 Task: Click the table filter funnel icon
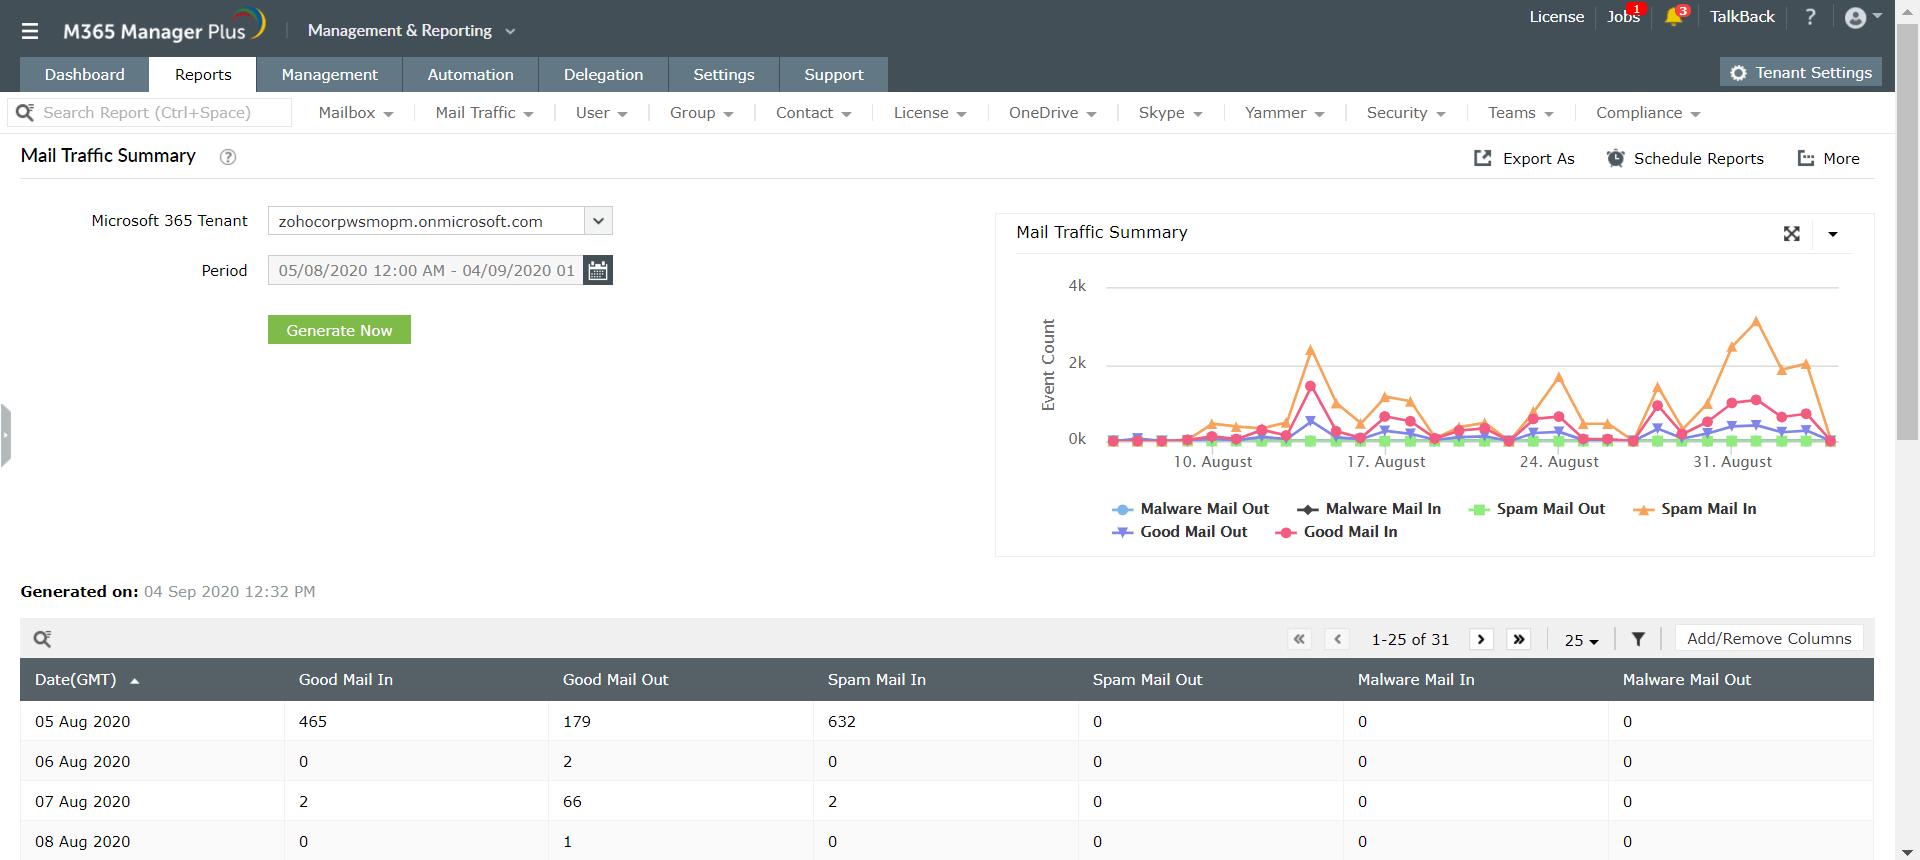coord(1638,639)
